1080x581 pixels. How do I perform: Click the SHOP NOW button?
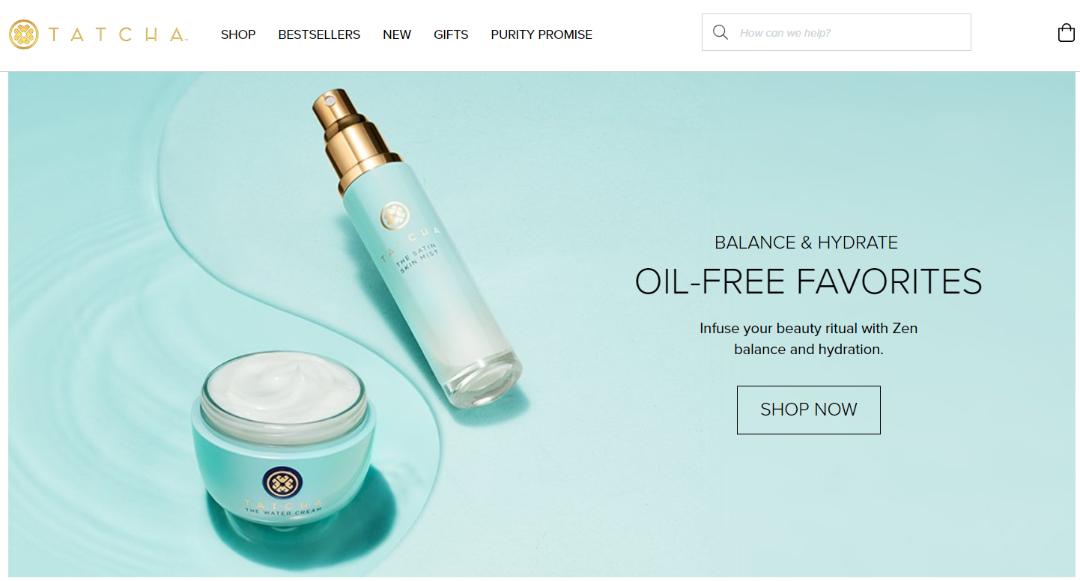coord(809,410)
